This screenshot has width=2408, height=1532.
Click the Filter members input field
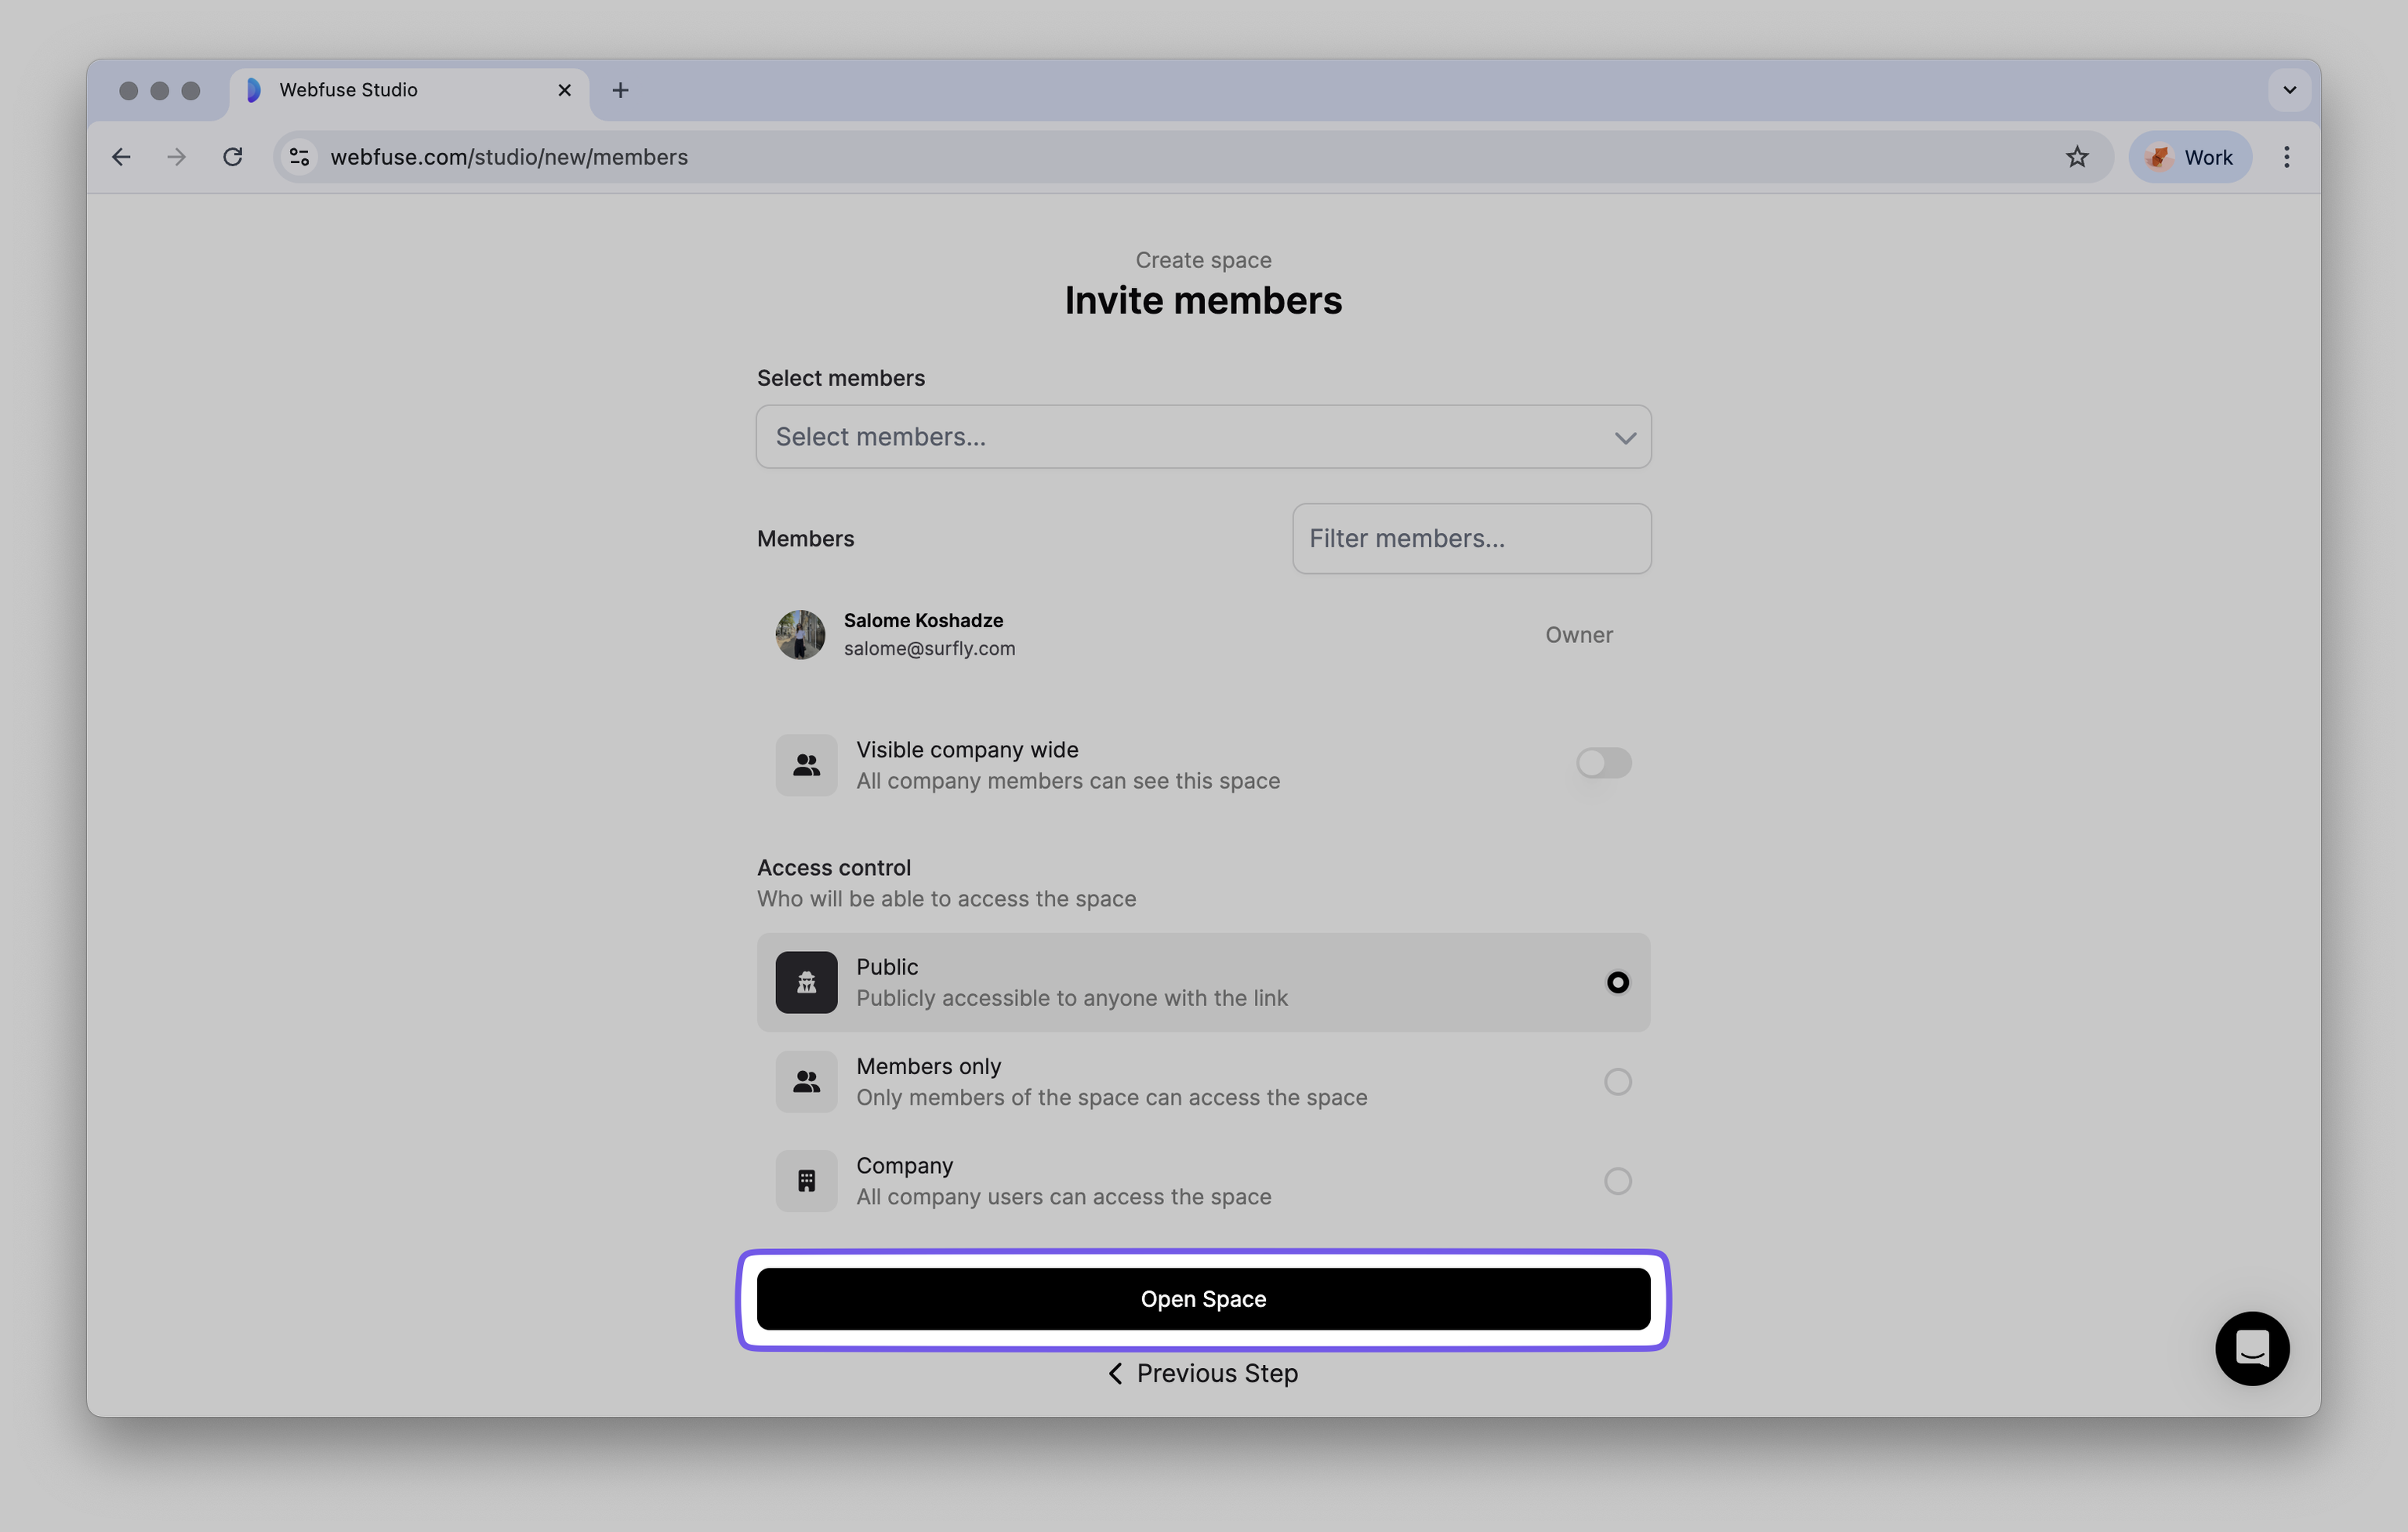[1470, 538]
